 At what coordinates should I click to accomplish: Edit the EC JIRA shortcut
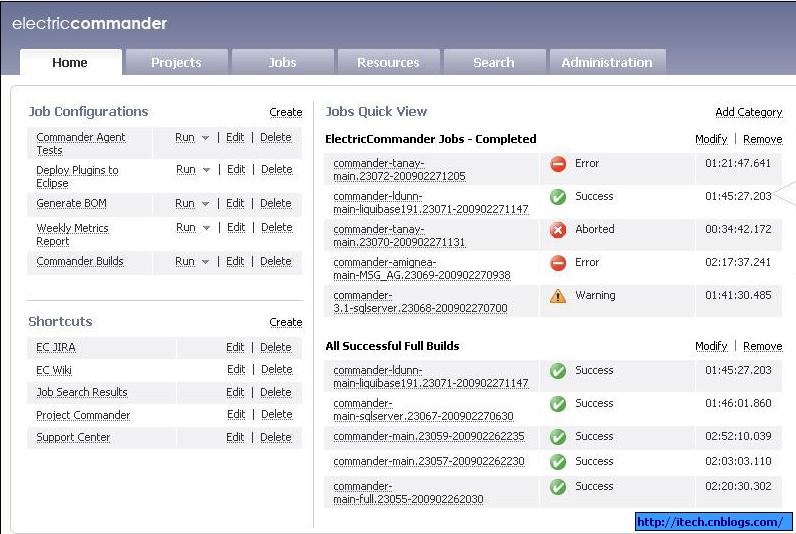pos(235,348)
